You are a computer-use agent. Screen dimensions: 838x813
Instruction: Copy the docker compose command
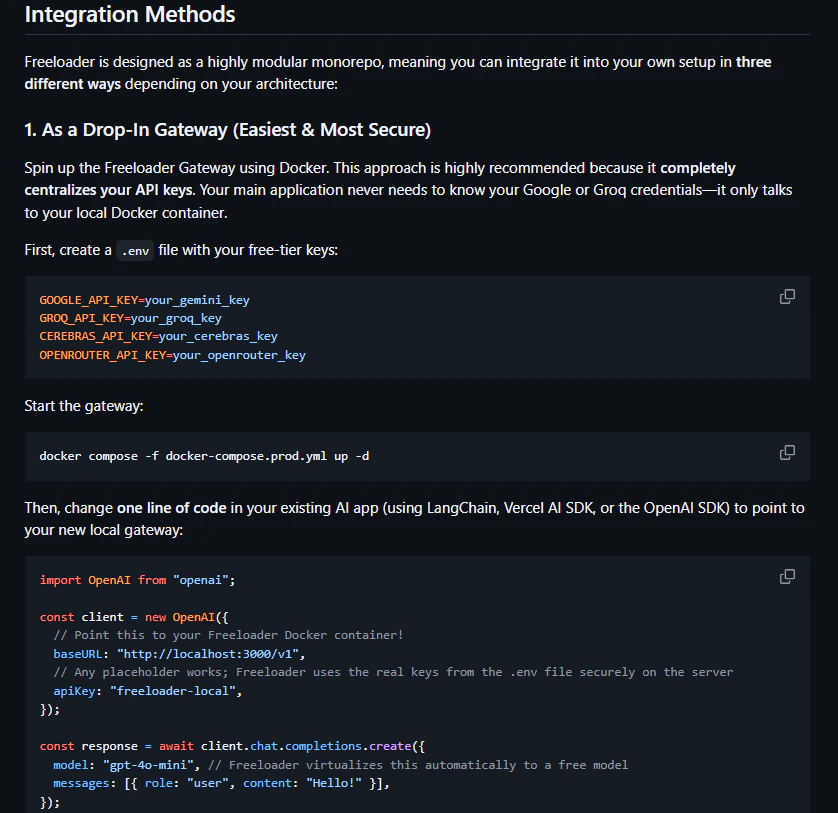click(787, 453)
